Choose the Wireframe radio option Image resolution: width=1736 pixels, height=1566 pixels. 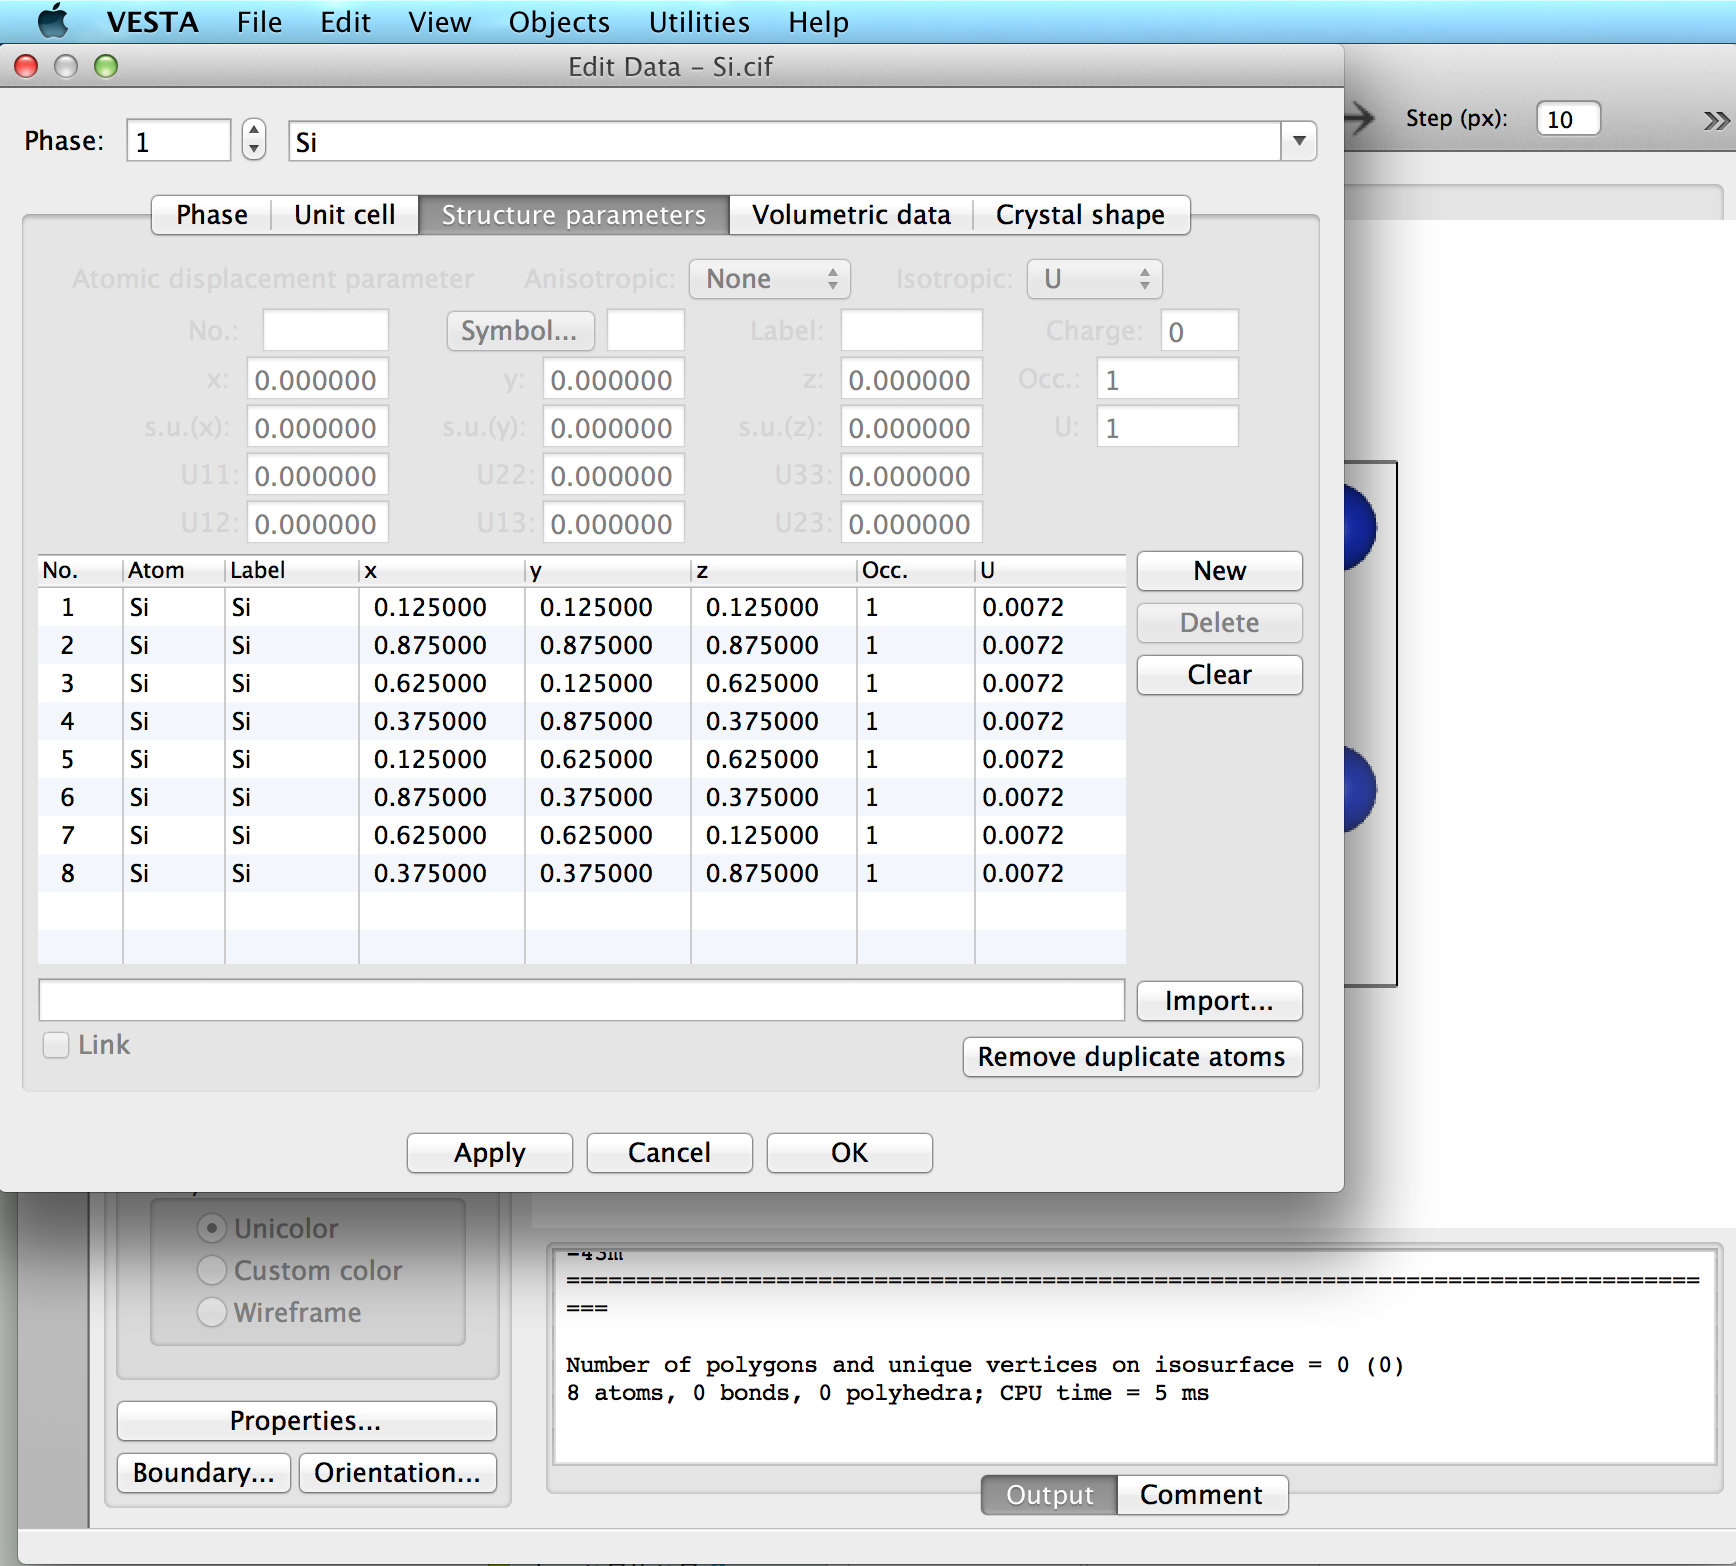(x=212, y=1312)
